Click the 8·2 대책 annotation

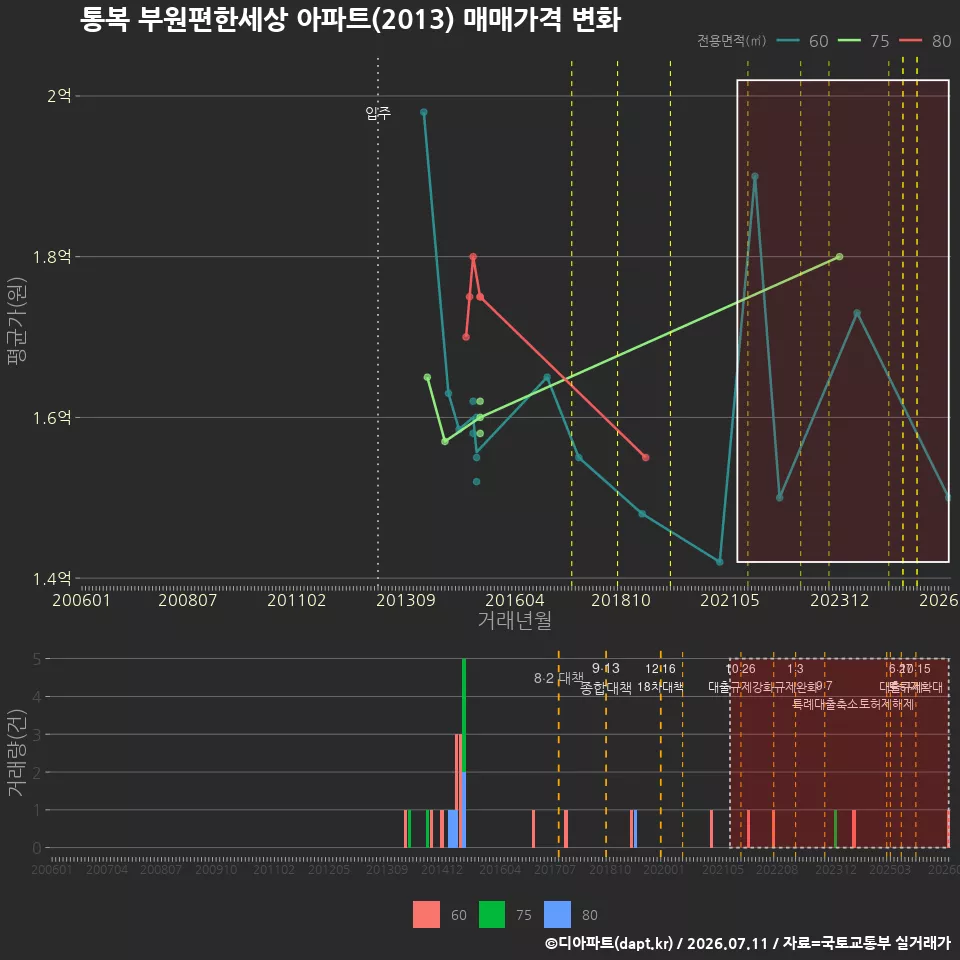558,678
